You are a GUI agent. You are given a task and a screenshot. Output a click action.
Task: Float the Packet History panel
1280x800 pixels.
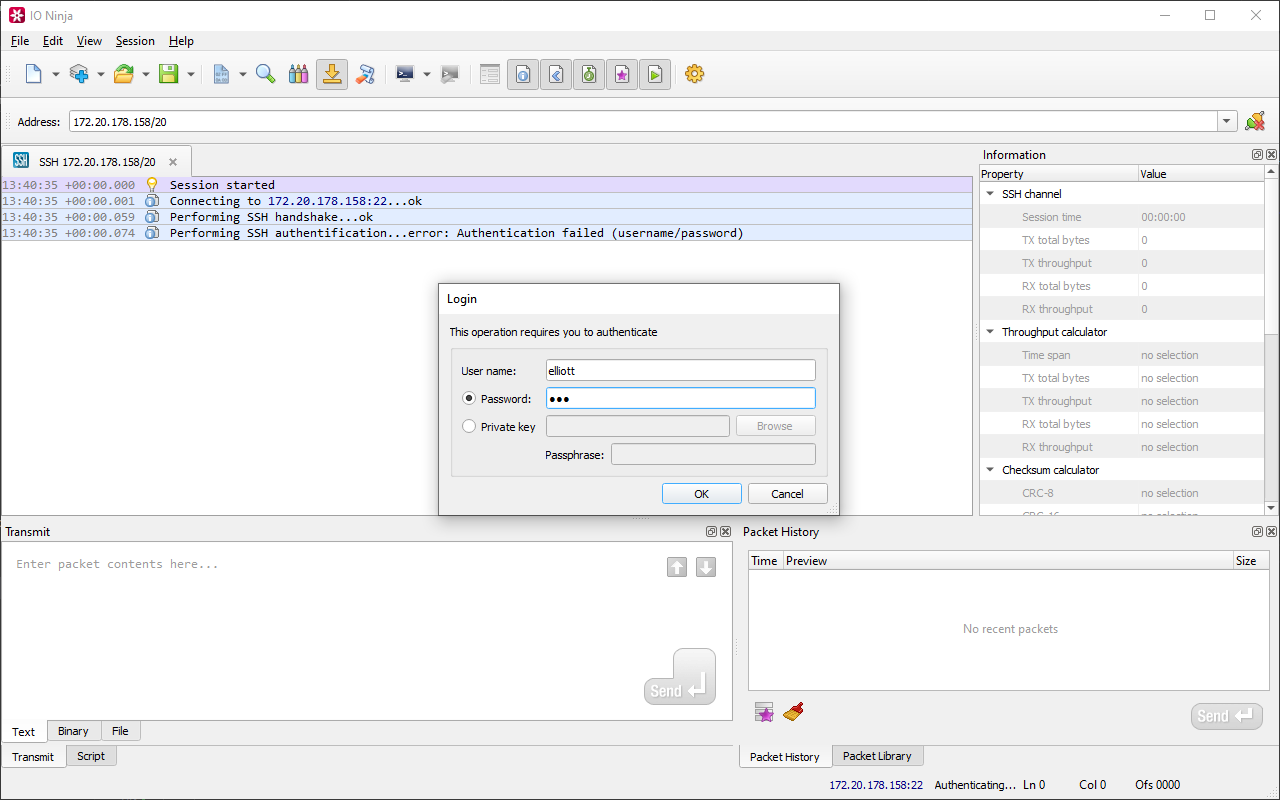[1257, 532]
